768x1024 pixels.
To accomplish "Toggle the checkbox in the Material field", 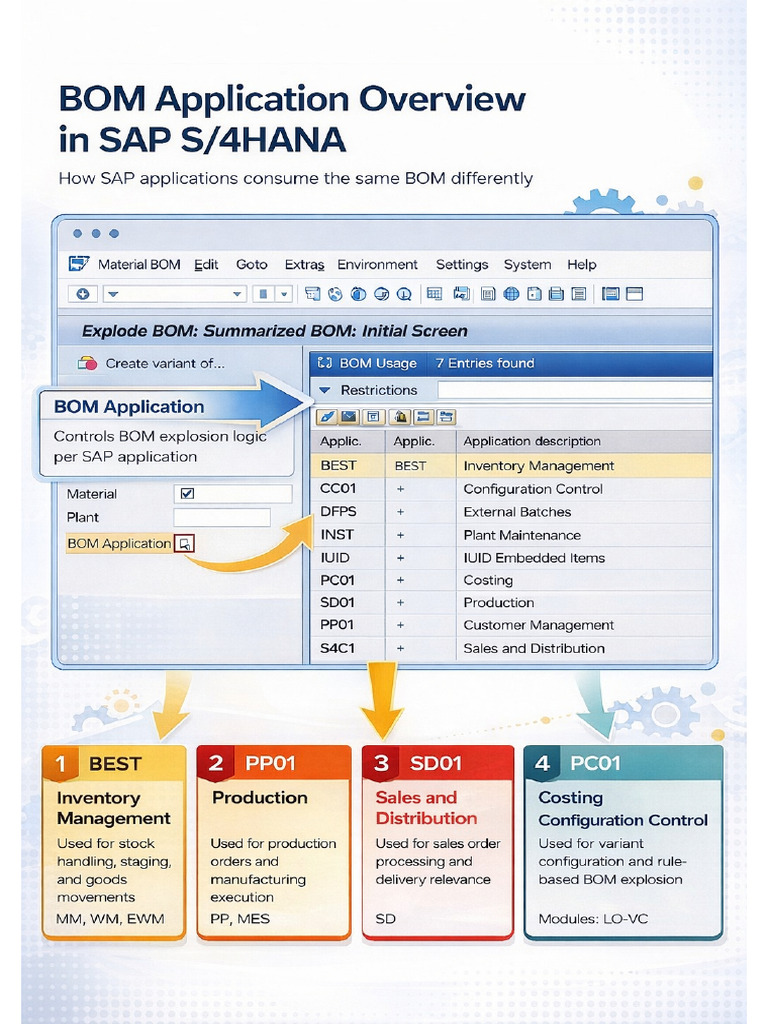I will click(x=187, y=493).
